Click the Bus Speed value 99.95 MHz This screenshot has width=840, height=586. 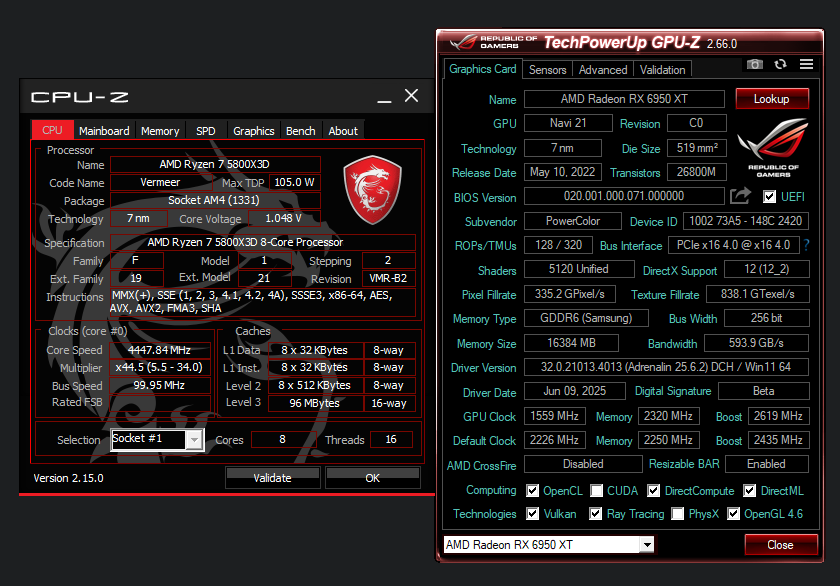click(160, 385)
